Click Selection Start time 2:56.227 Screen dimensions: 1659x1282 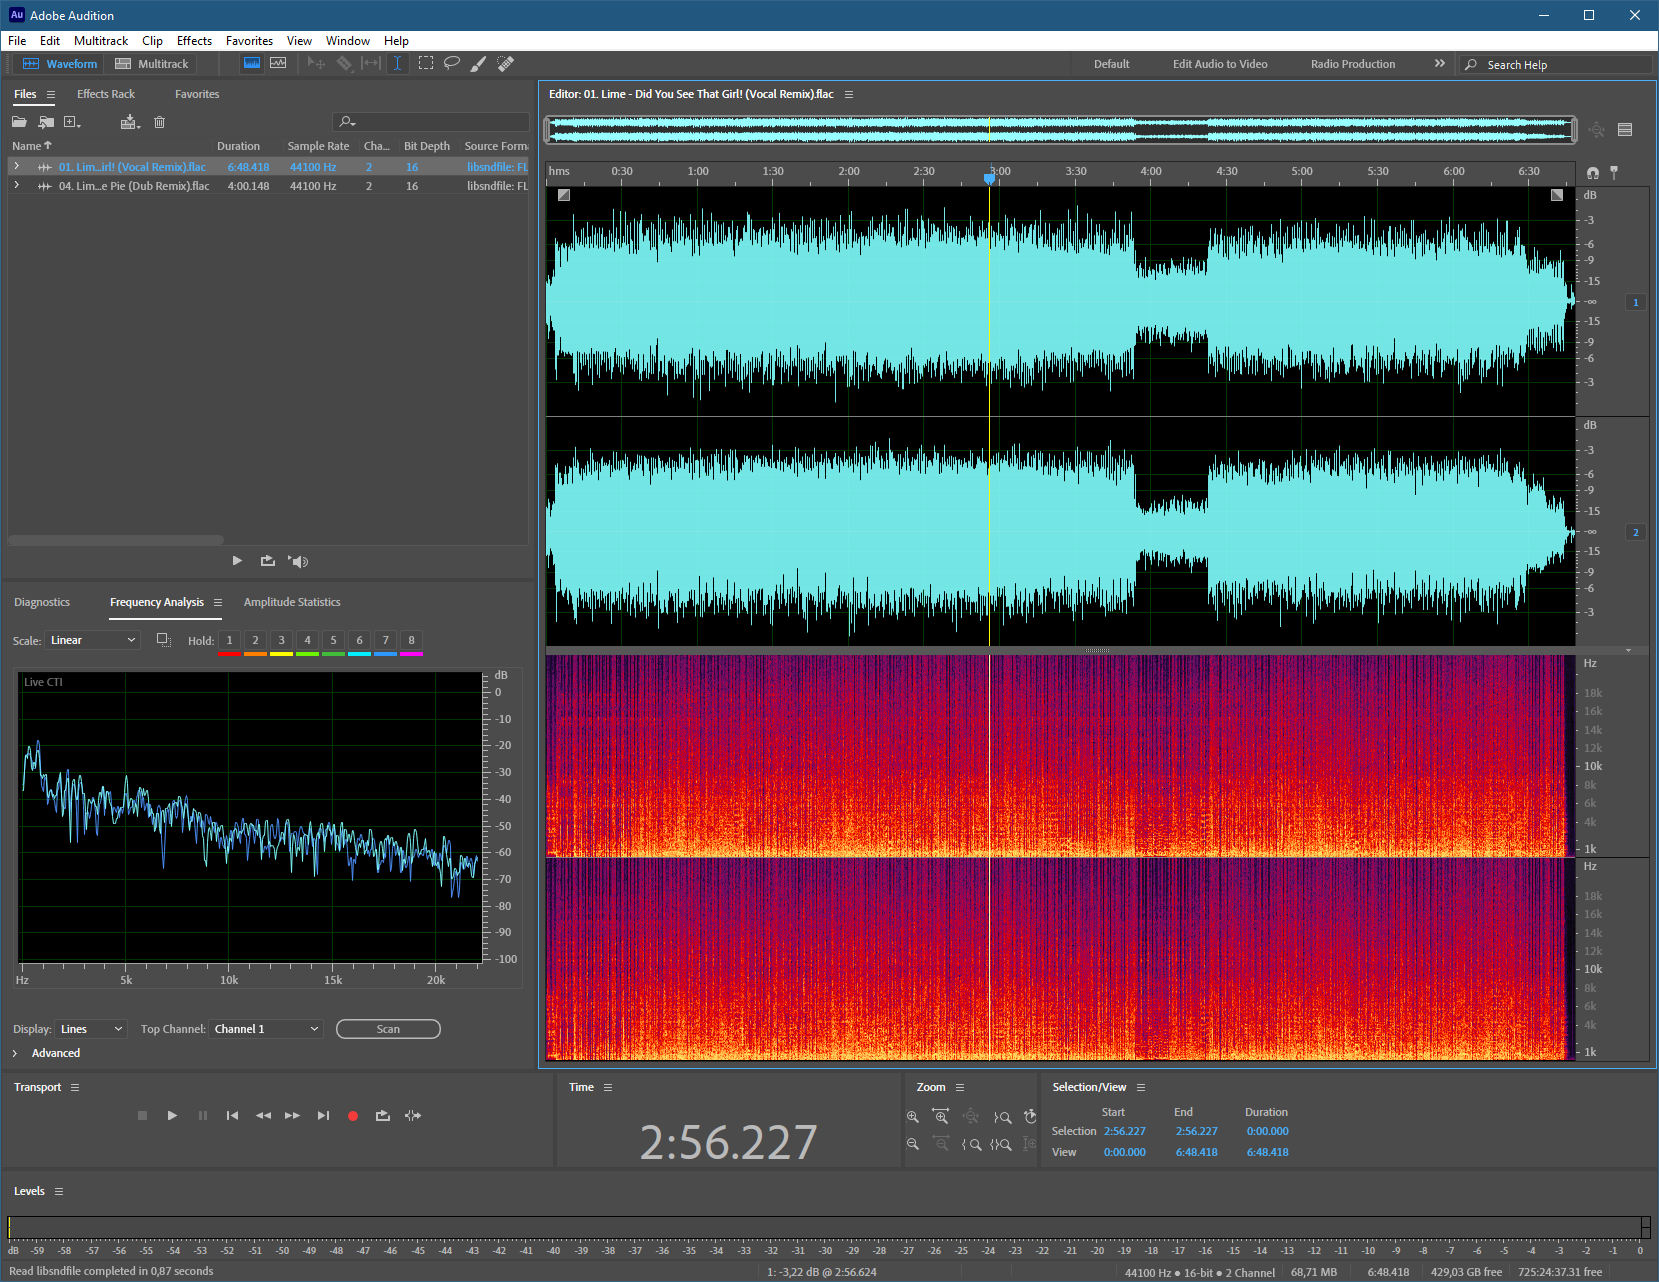(x=1125, y=1131)
